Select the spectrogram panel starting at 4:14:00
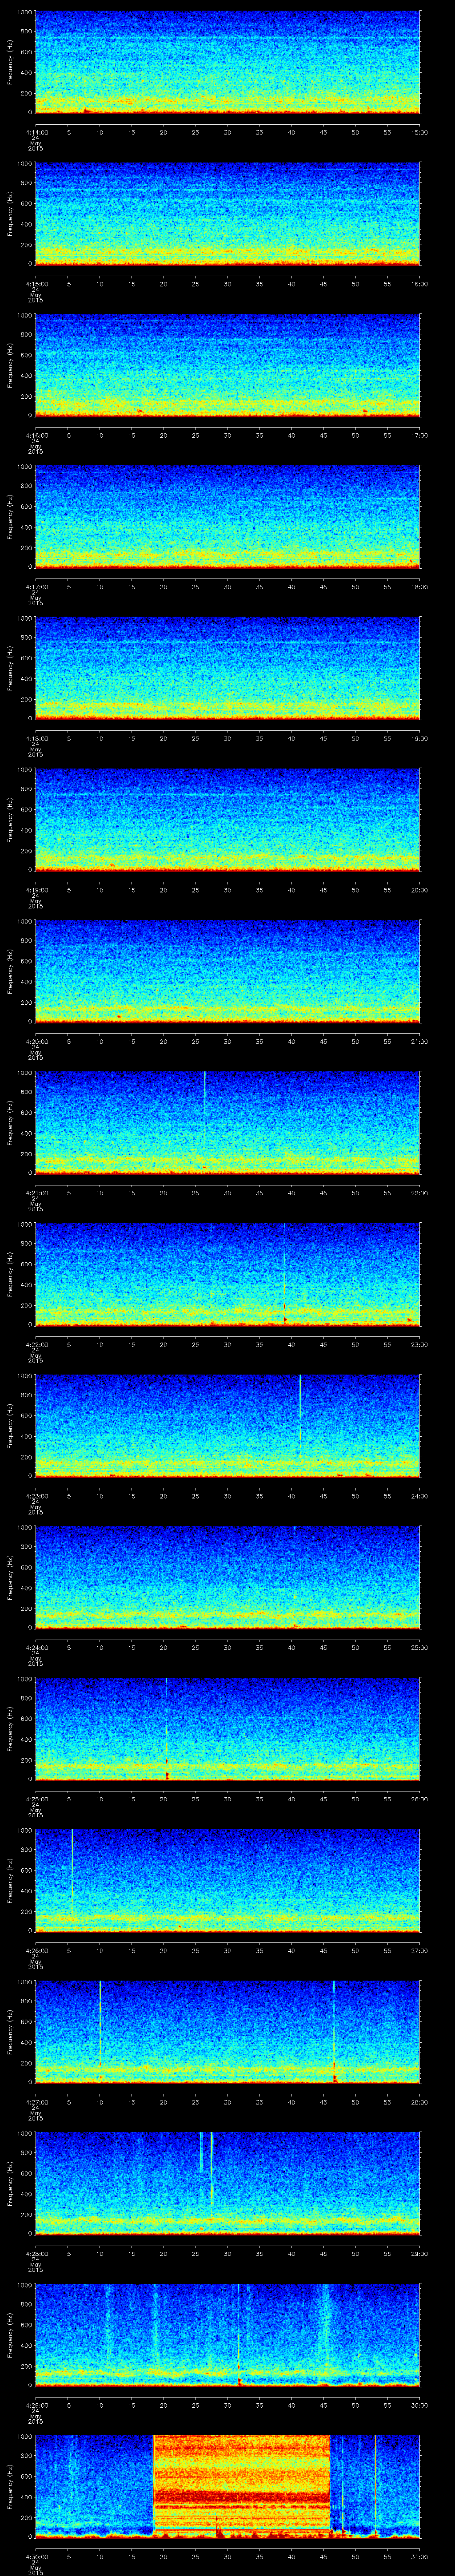This screenshot has height=2576, width=455. [x=227, y=62]
